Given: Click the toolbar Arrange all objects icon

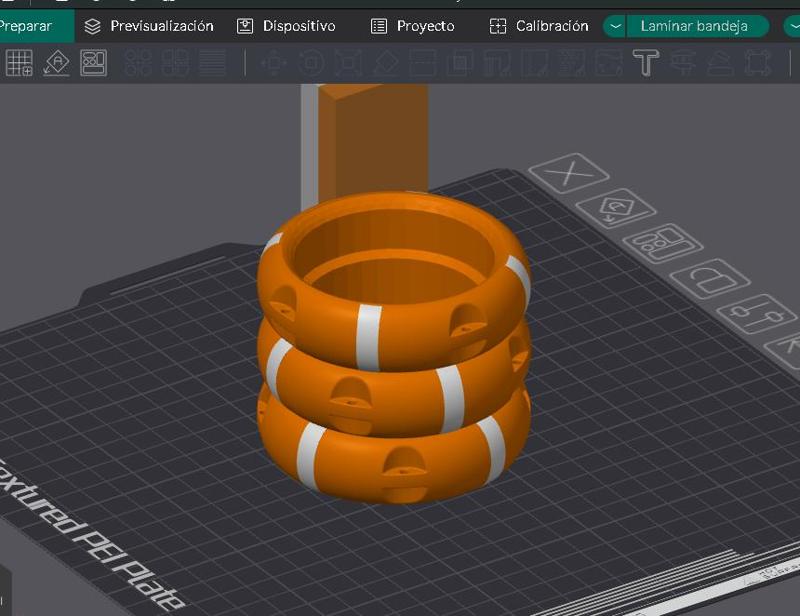Looking at the screenshot, I should [93, 63].
